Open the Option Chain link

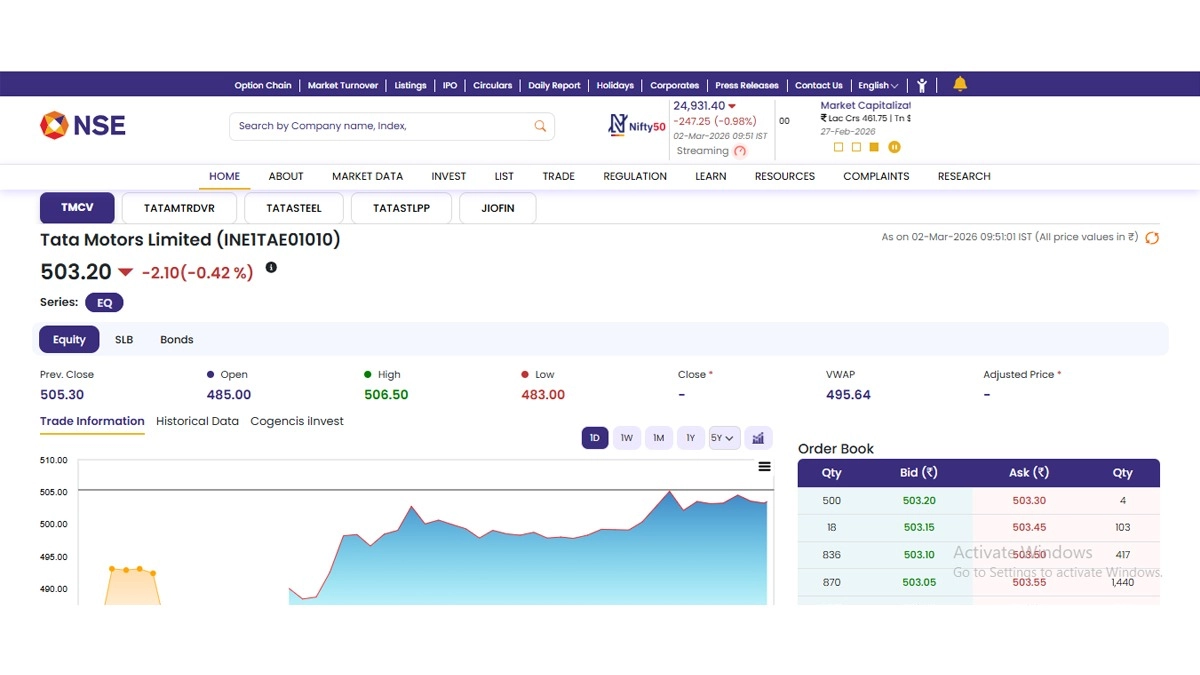[x=263, y=85]
